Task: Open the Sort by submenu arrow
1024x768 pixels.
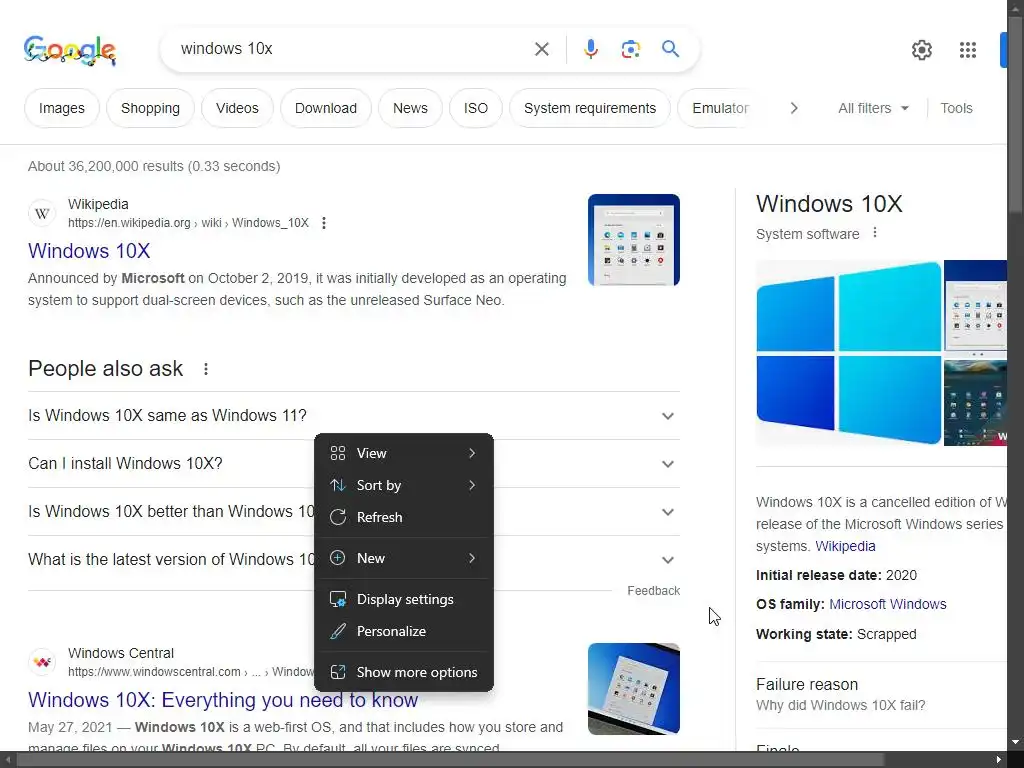Action: [x=472, y=485]
